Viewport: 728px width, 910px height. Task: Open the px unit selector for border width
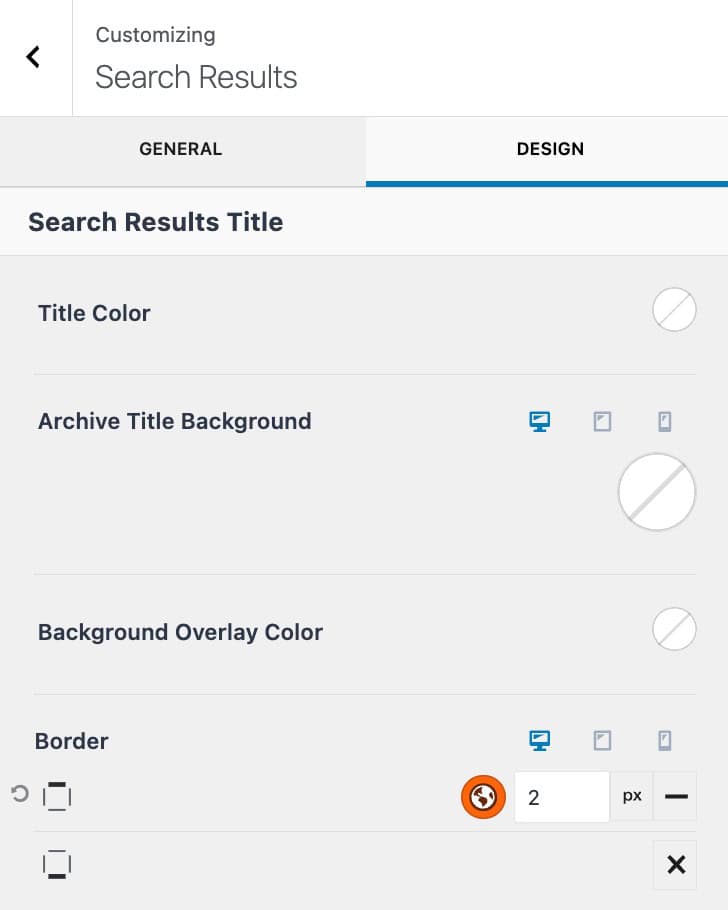click(x=631, y=796)
